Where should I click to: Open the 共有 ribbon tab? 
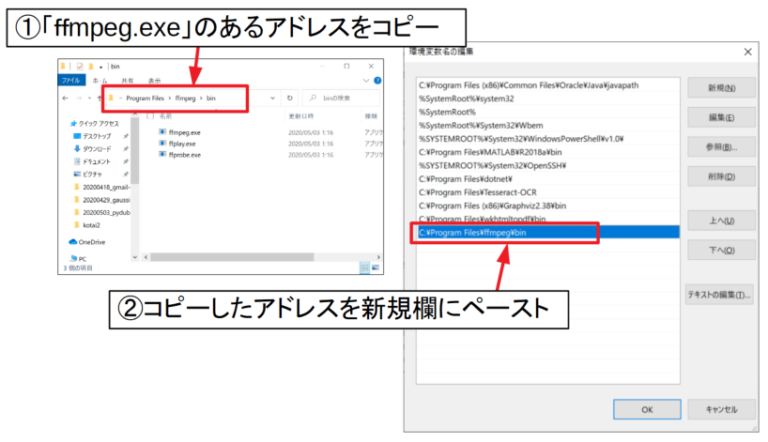pyautogui.click(x=128, y=79)
